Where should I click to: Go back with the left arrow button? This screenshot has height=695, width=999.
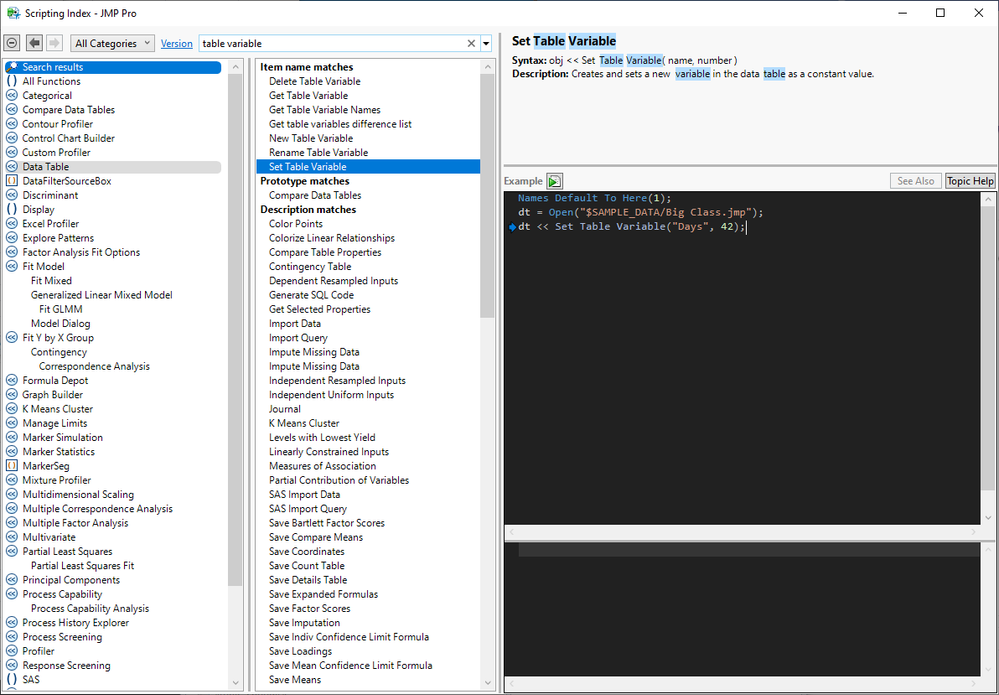click(34, 43)
